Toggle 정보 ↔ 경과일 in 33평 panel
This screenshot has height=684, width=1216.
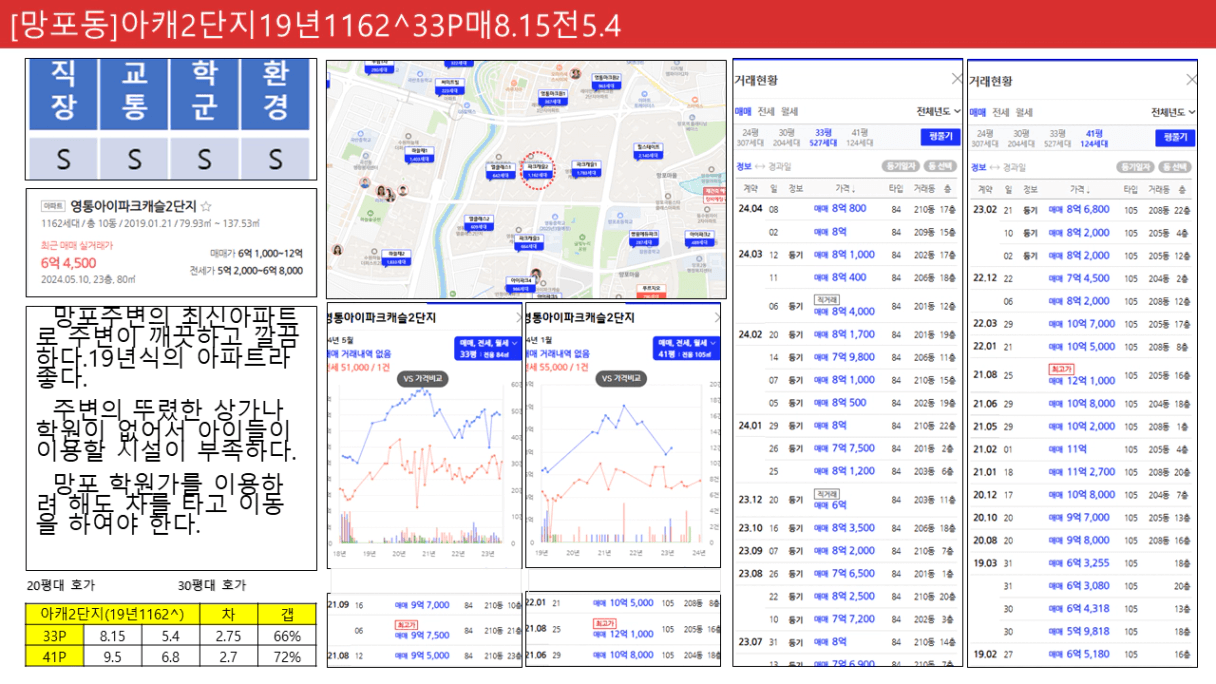(762, 167)
